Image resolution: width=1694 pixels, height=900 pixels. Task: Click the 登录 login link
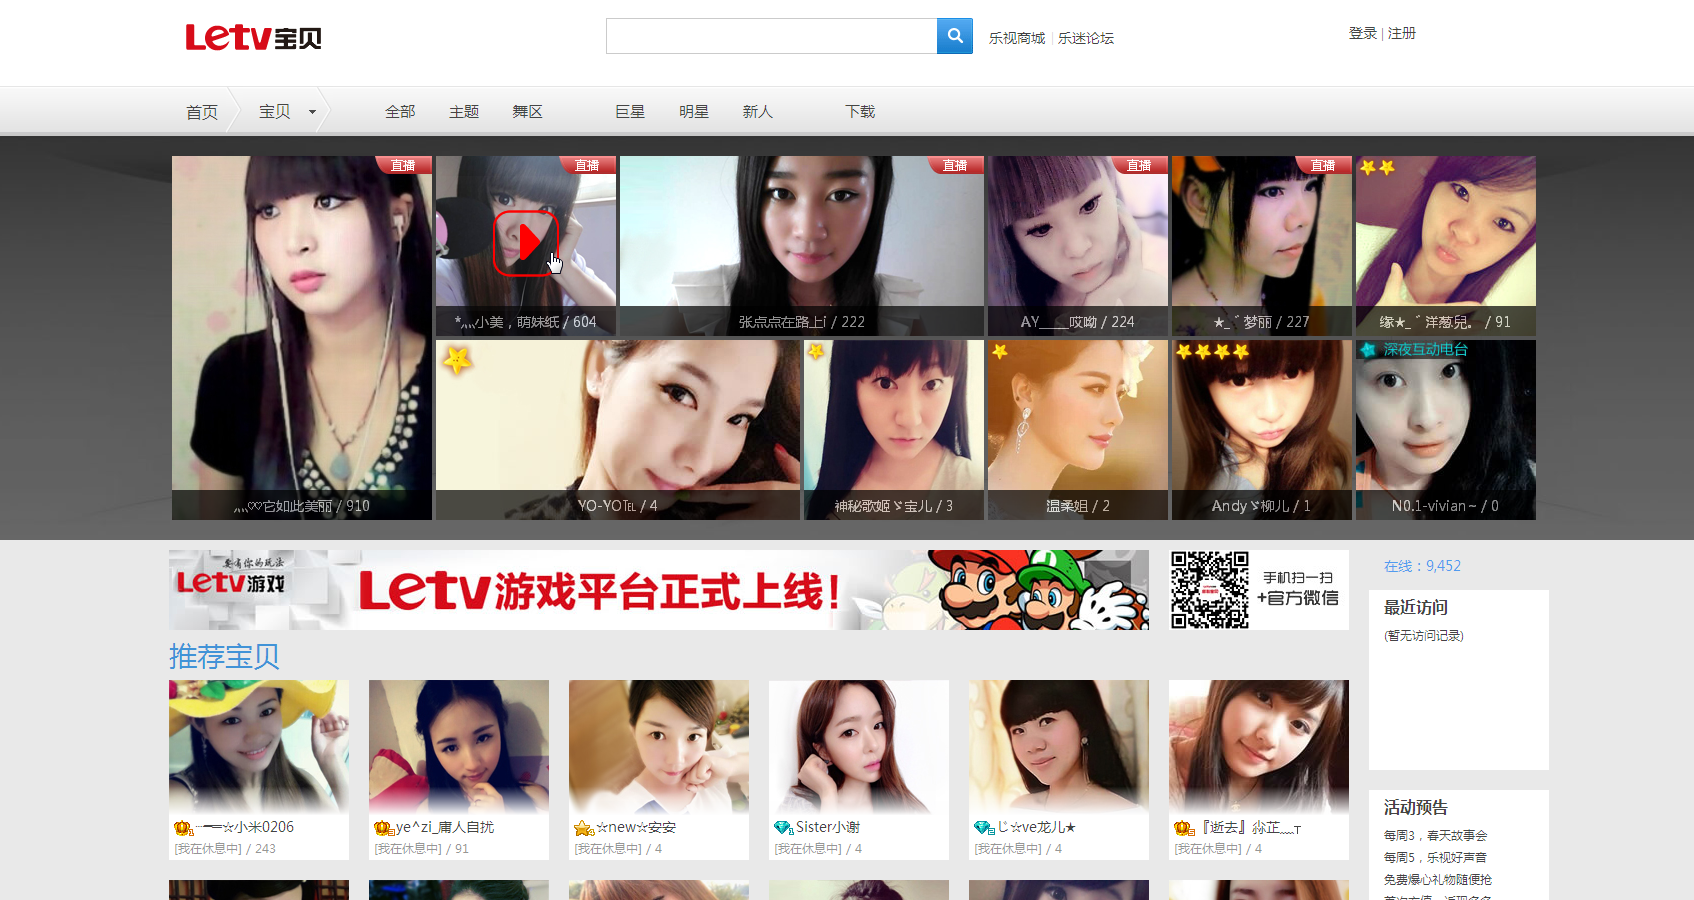pyautogui.click(x=1363, y=33)
